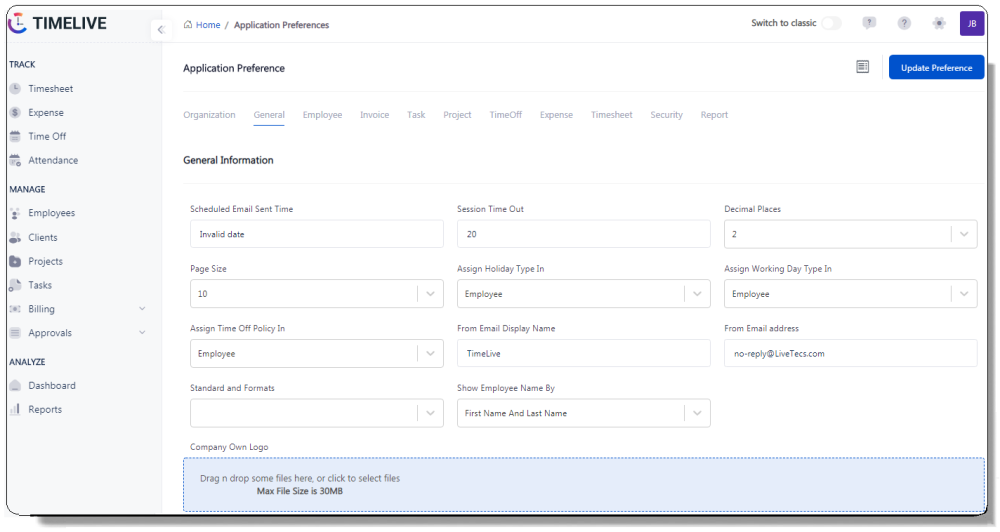Click the Timesheet clock icon
The height and width of the screenshot is (532, 1000).
point(15,89)
